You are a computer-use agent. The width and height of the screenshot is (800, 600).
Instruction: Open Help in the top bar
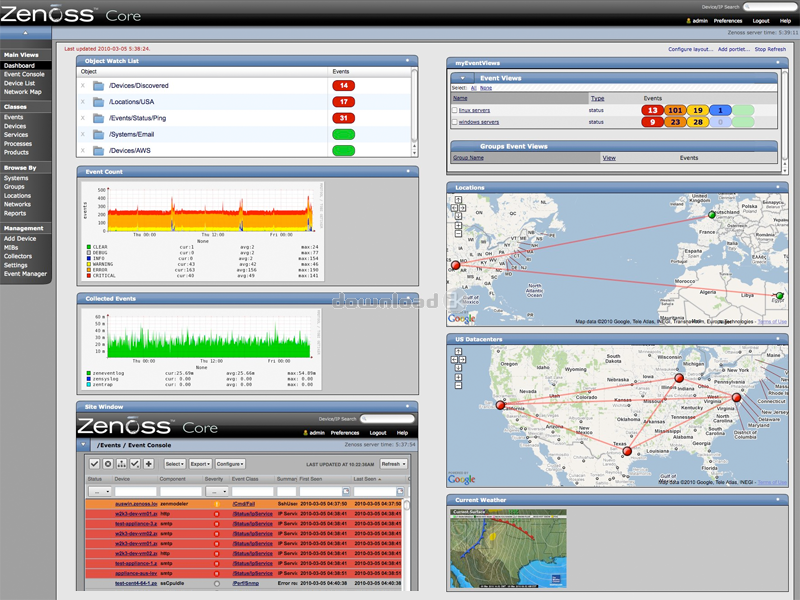tap(785, 21)
